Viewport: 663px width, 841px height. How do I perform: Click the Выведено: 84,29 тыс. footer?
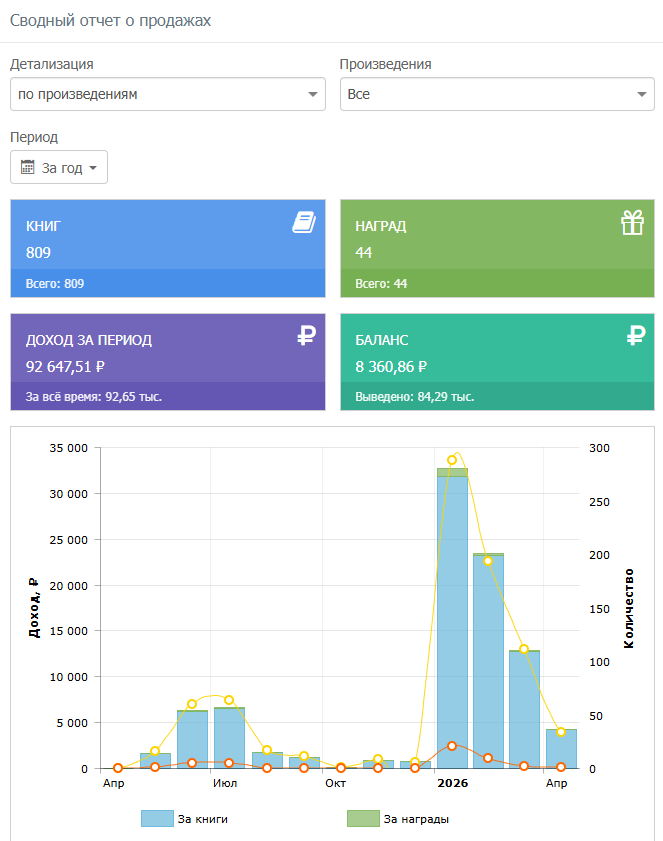coord(497,397)
